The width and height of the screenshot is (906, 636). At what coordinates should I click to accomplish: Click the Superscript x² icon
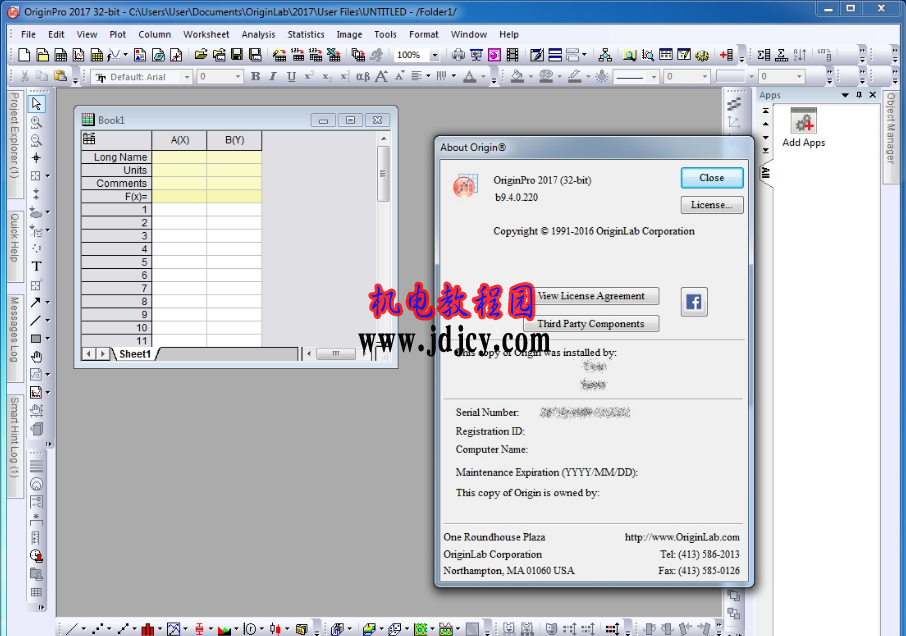tap(309, 77)
